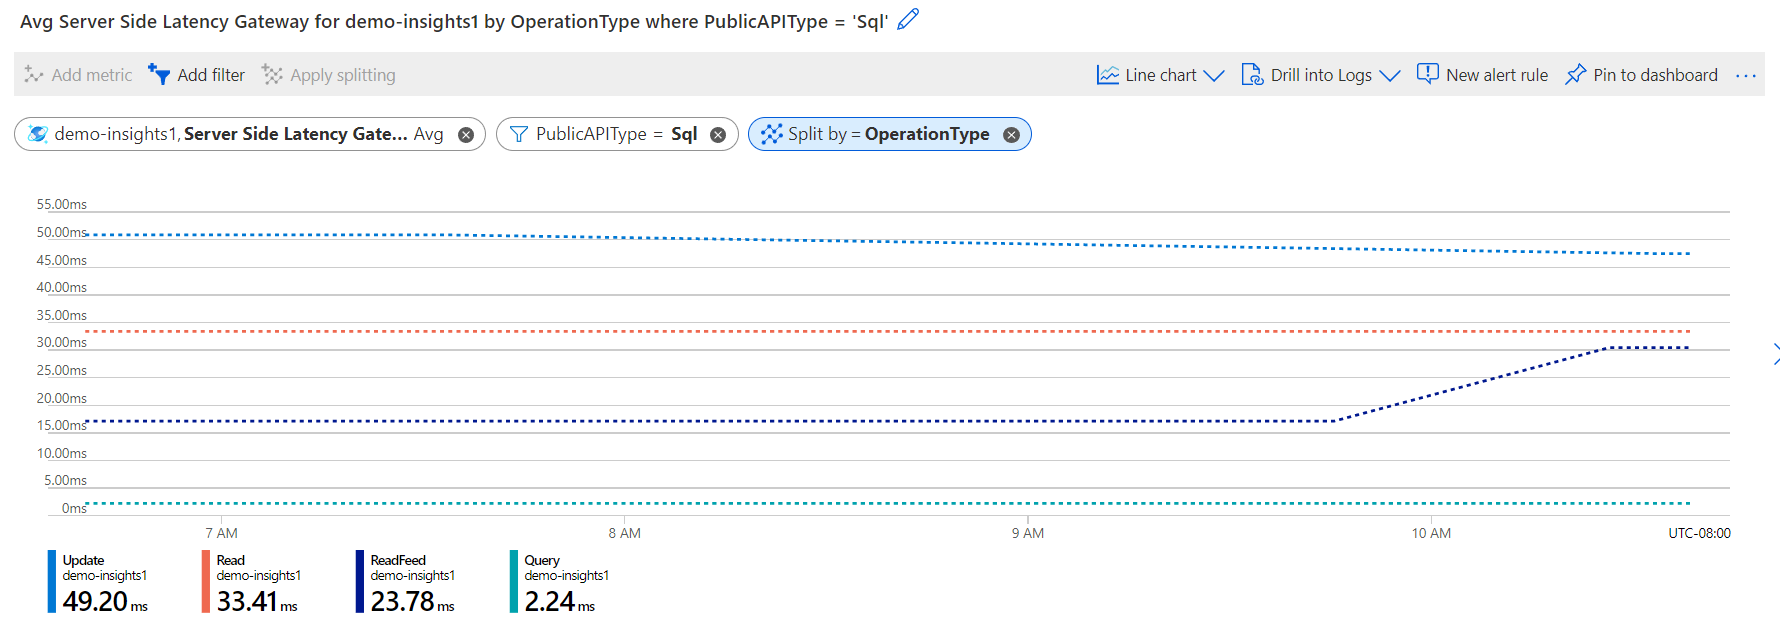Open the more options ellipsis menu
This screenshot has height=625, width=1780.
point(1746,76)
